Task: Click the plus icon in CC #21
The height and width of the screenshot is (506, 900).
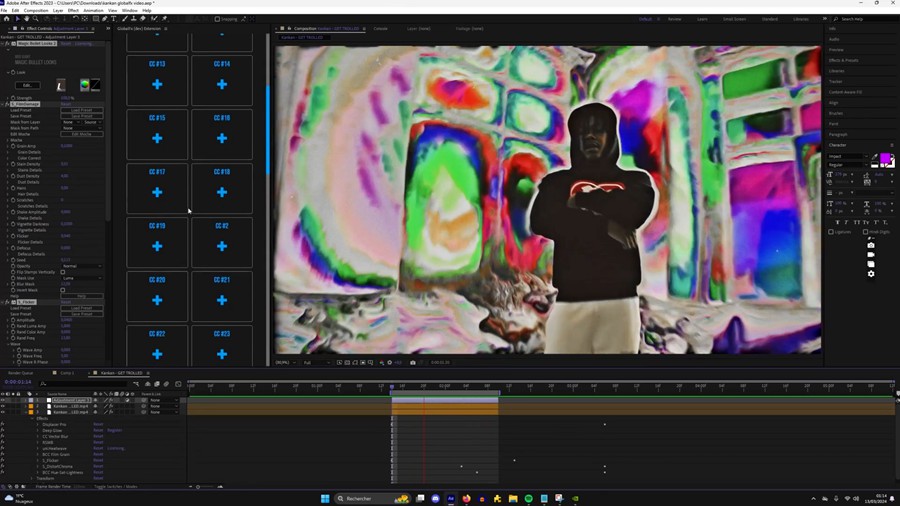Action: point(222,300)
